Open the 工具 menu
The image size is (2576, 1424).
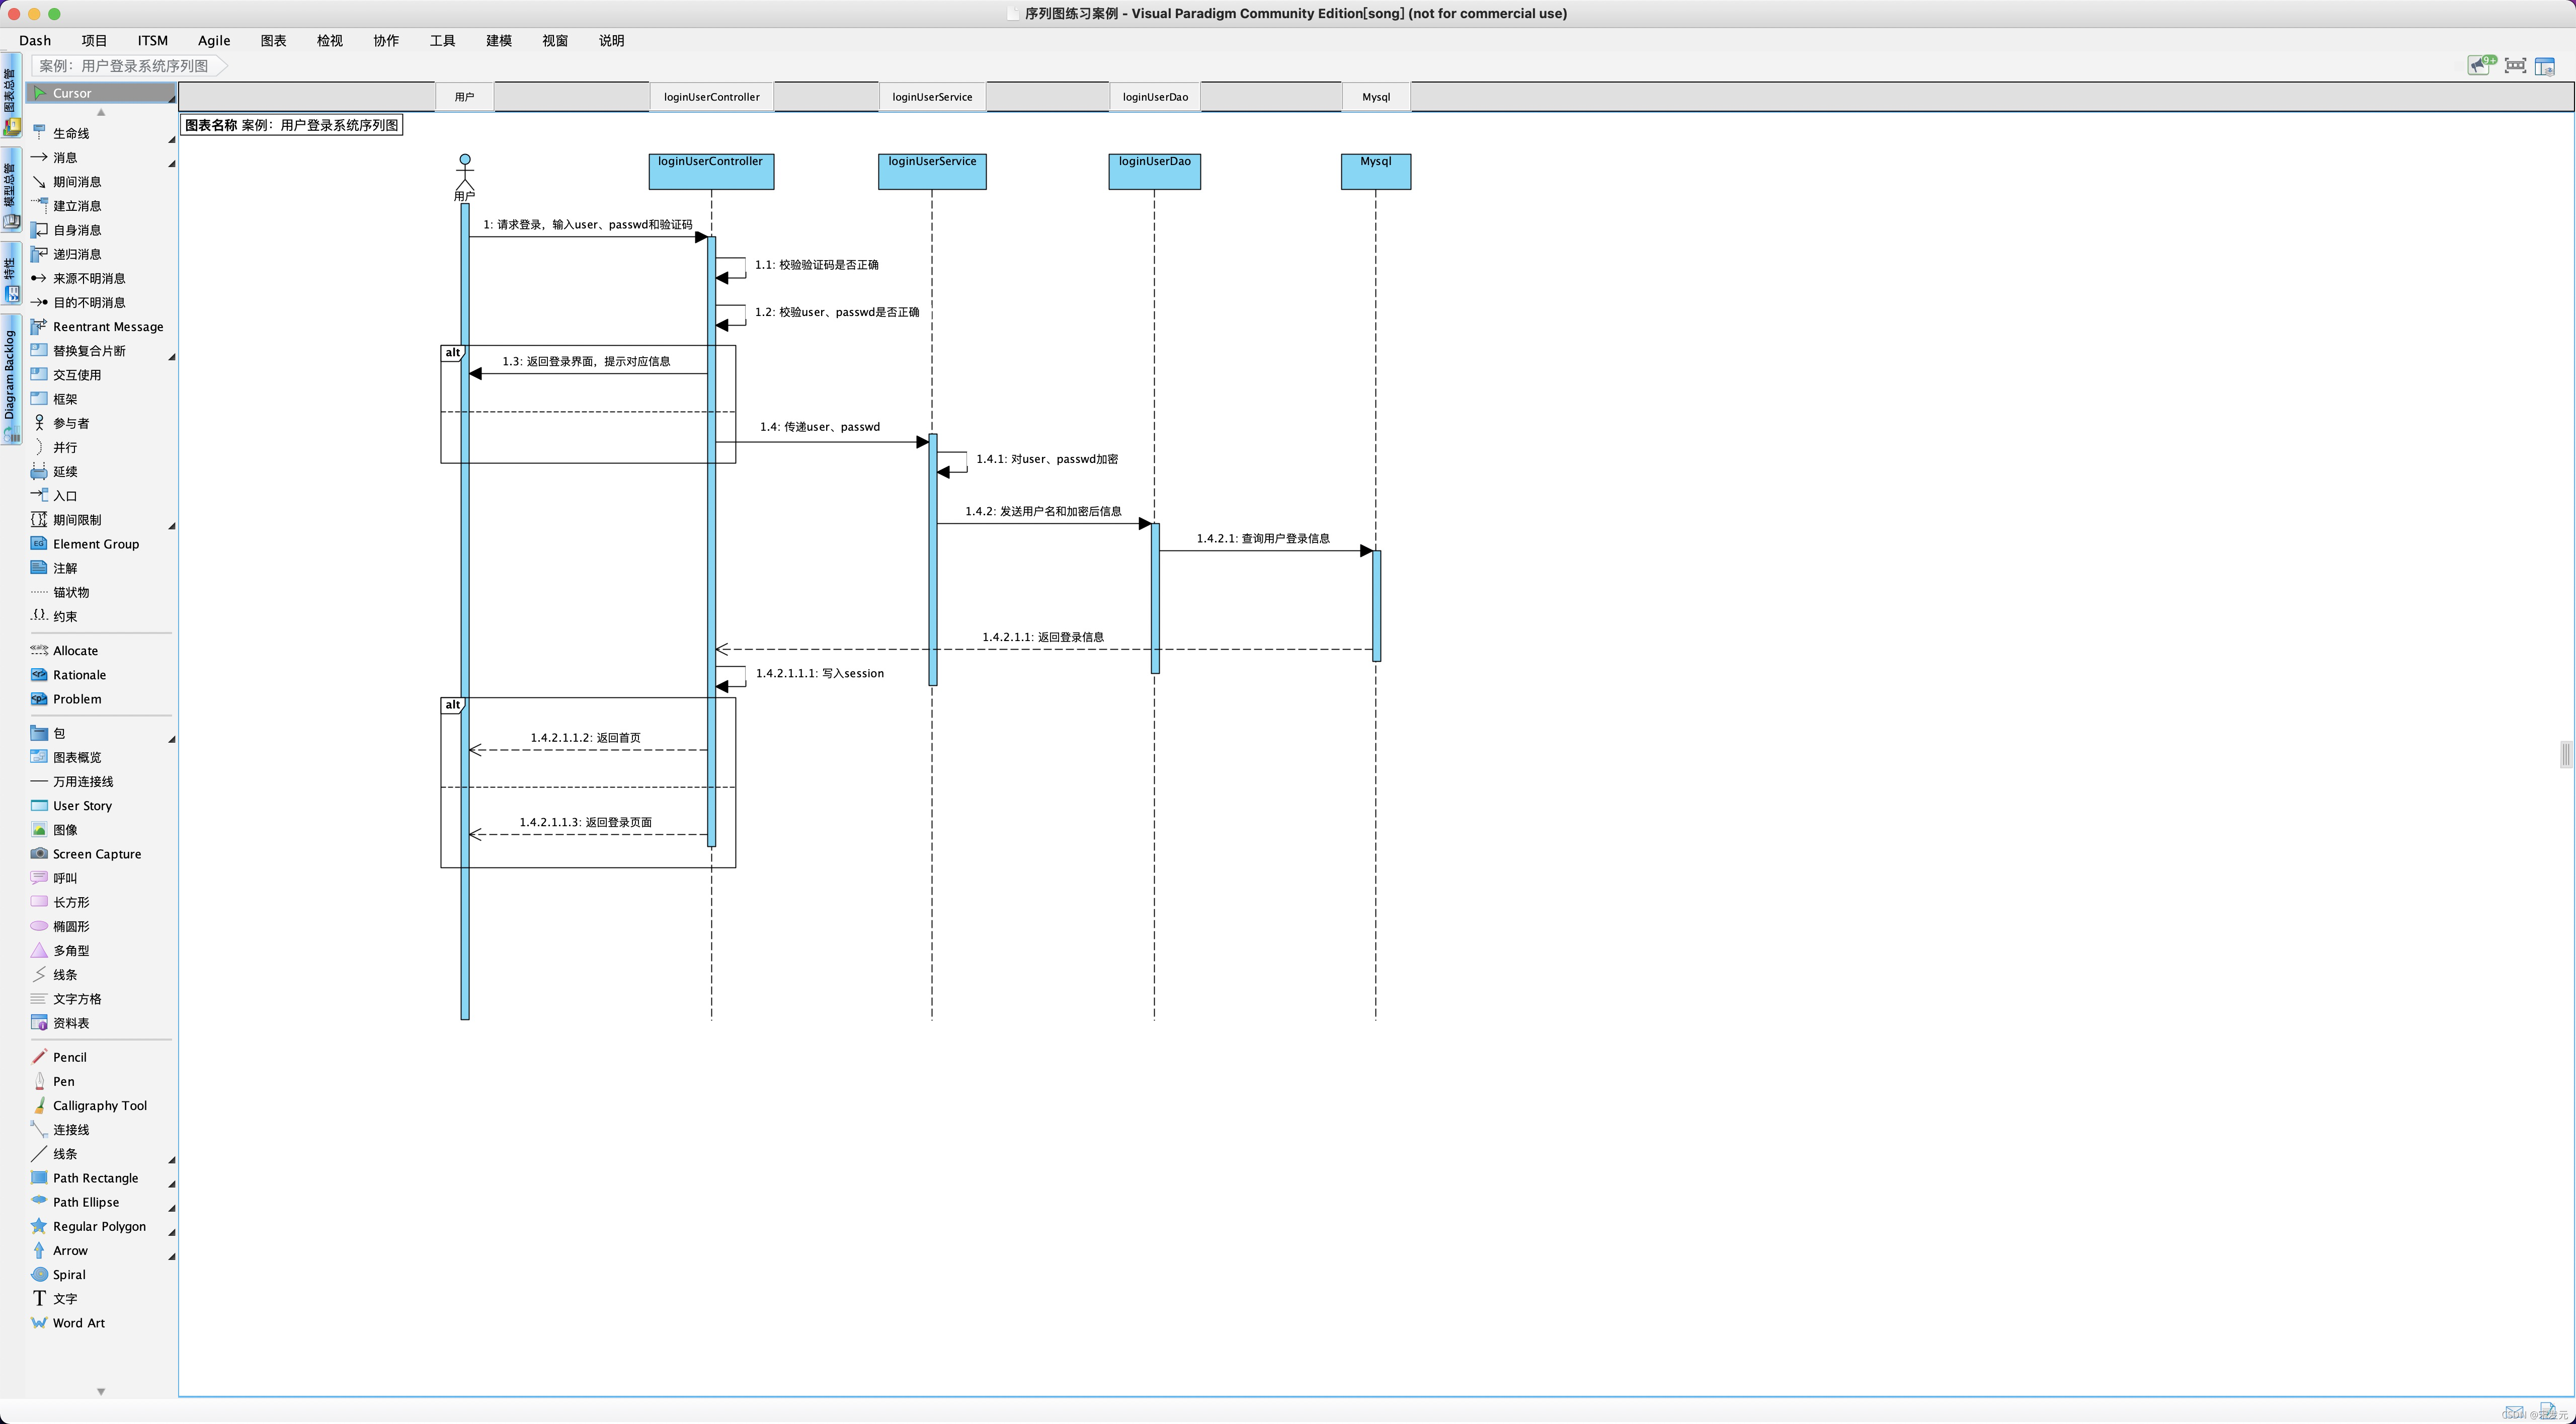click(x=442, y=41)
